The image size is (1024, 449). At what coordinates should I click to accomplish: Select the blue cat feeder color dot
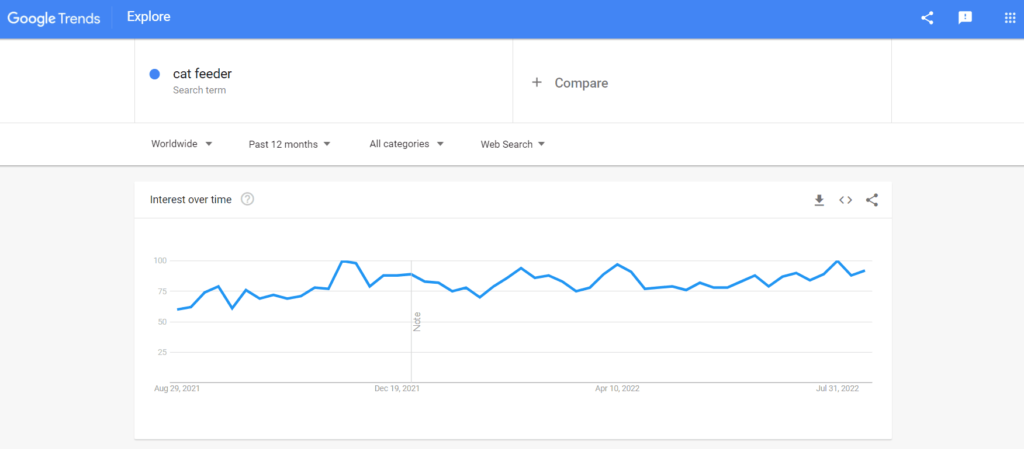pyautogui.click(x=155, y=74)
